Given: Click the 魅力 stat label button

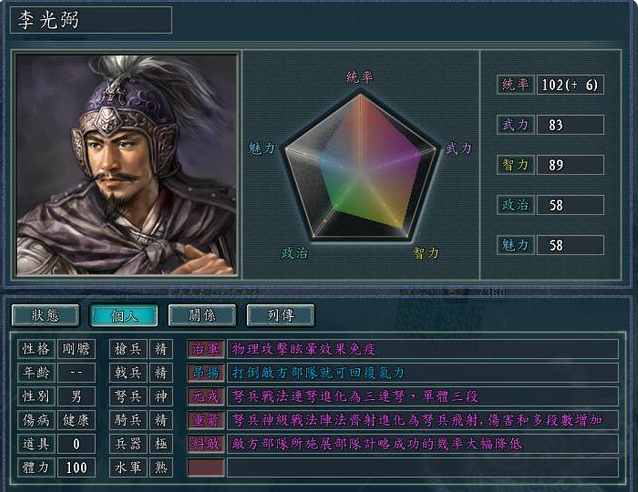Looking at the screenshot, I should point(516,245).
